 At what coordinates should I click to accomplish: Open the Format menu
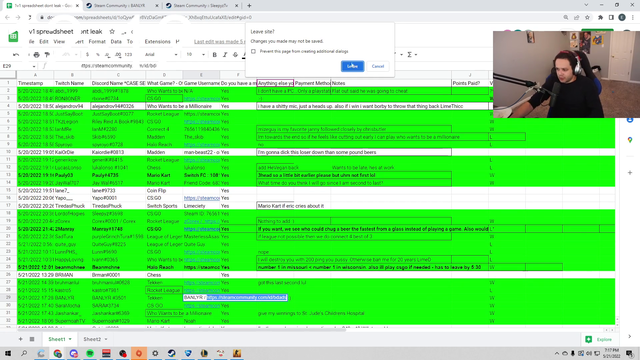tap(97, 42)
